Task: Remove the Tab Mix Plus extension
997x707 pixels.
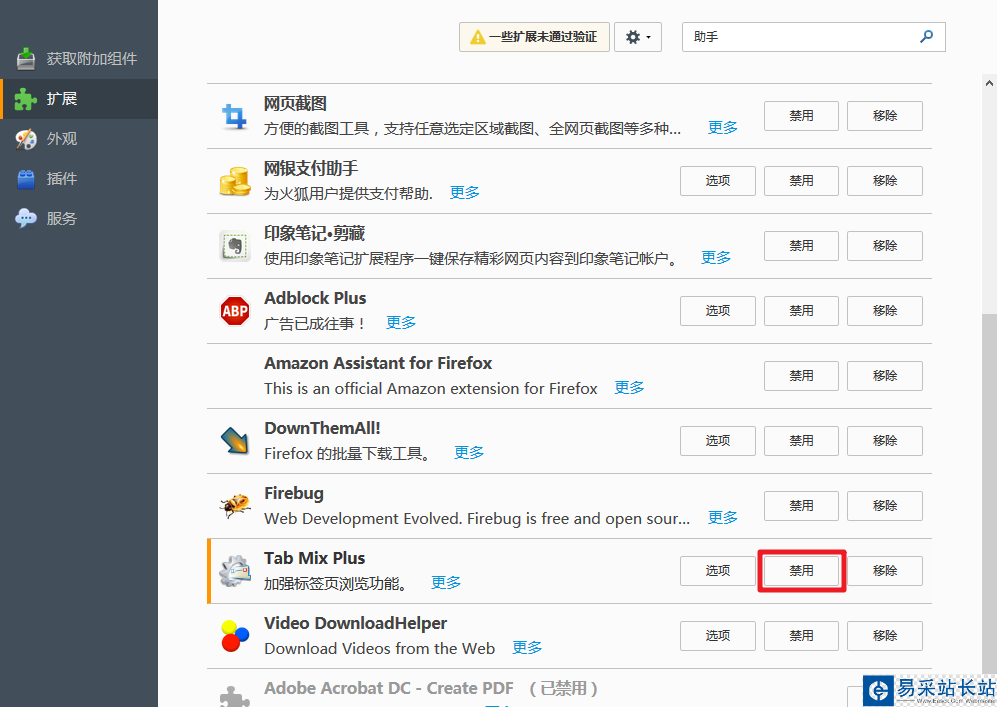Action: (884, 571)
